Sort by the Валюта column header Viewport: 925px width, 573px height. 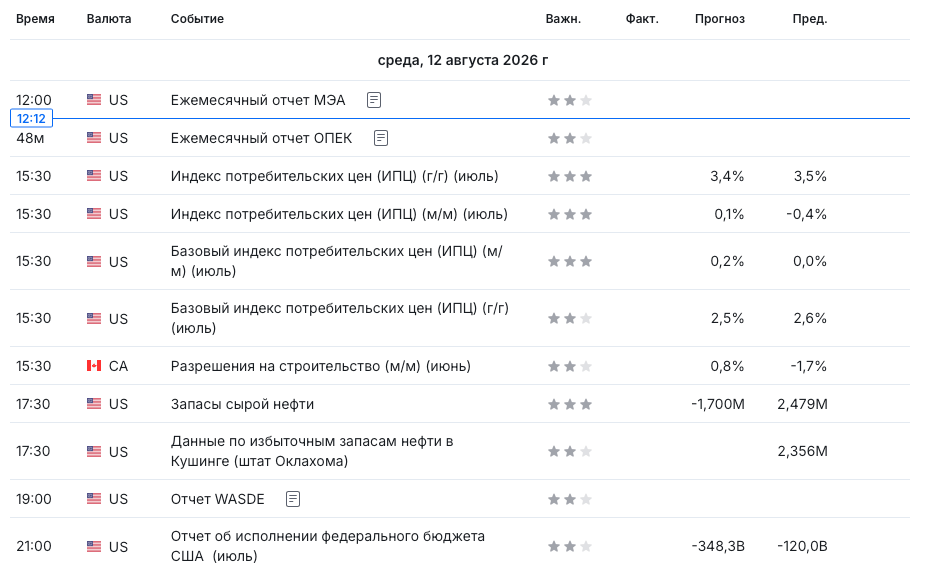(x=109, y=19)
